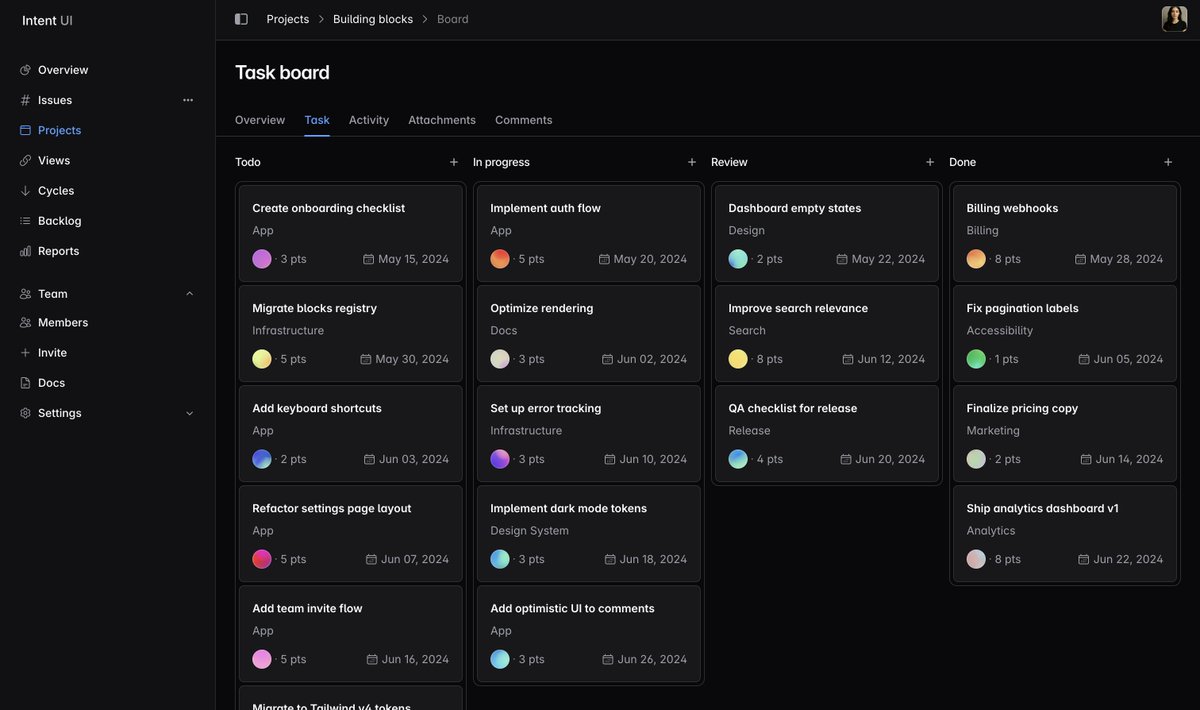Open the user profile avatar

1174,19
